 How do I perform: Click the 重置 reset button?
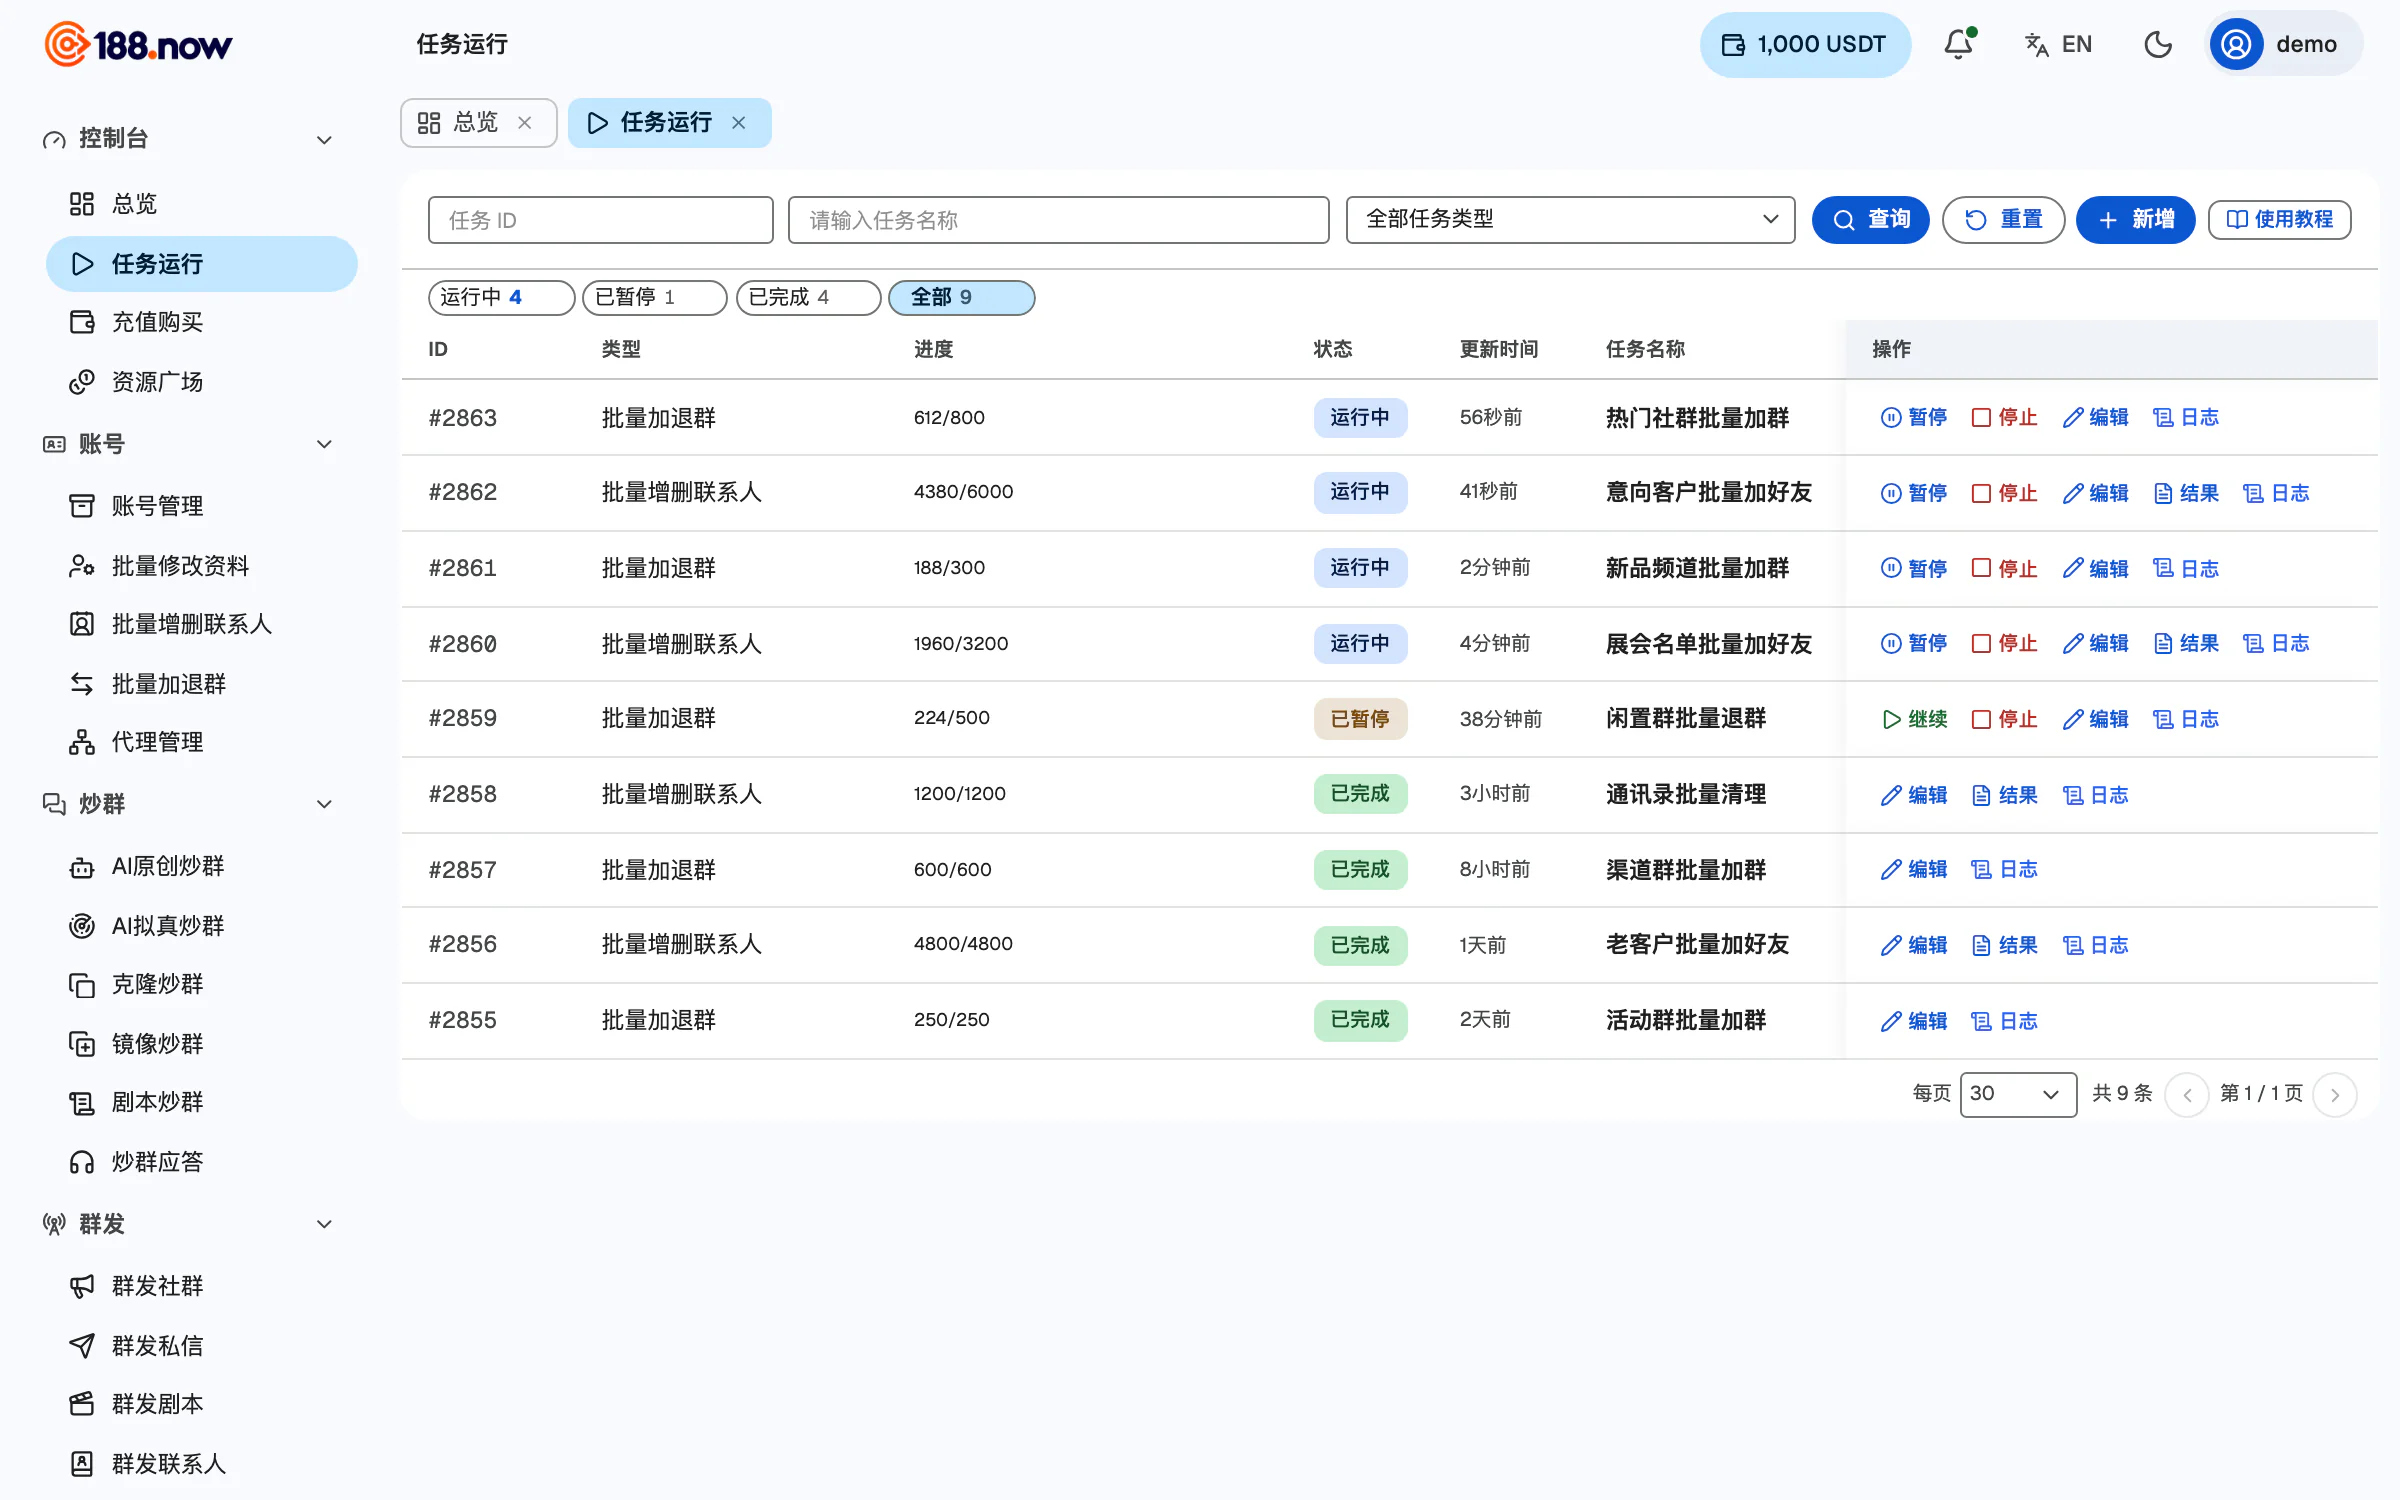click(2003, 220)
